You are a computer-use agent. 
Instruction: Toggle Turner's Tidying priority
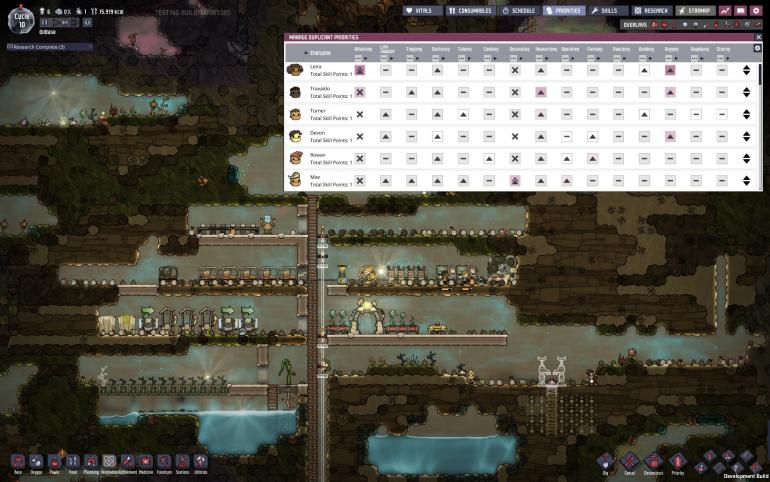463,114
